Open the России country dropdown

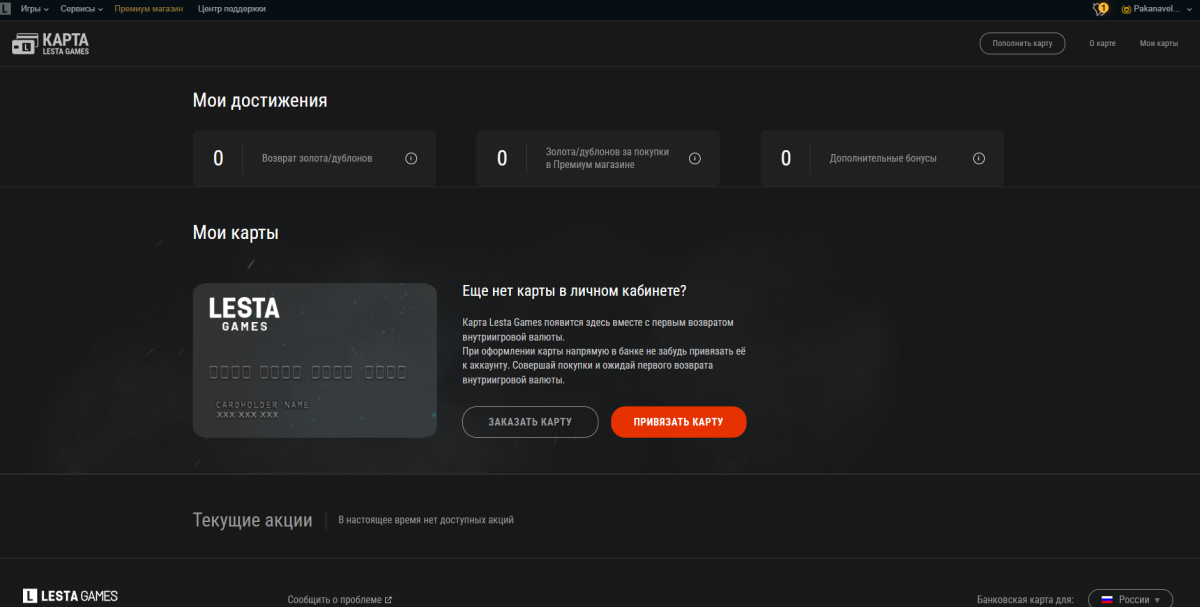click(x=1130, y=599)
